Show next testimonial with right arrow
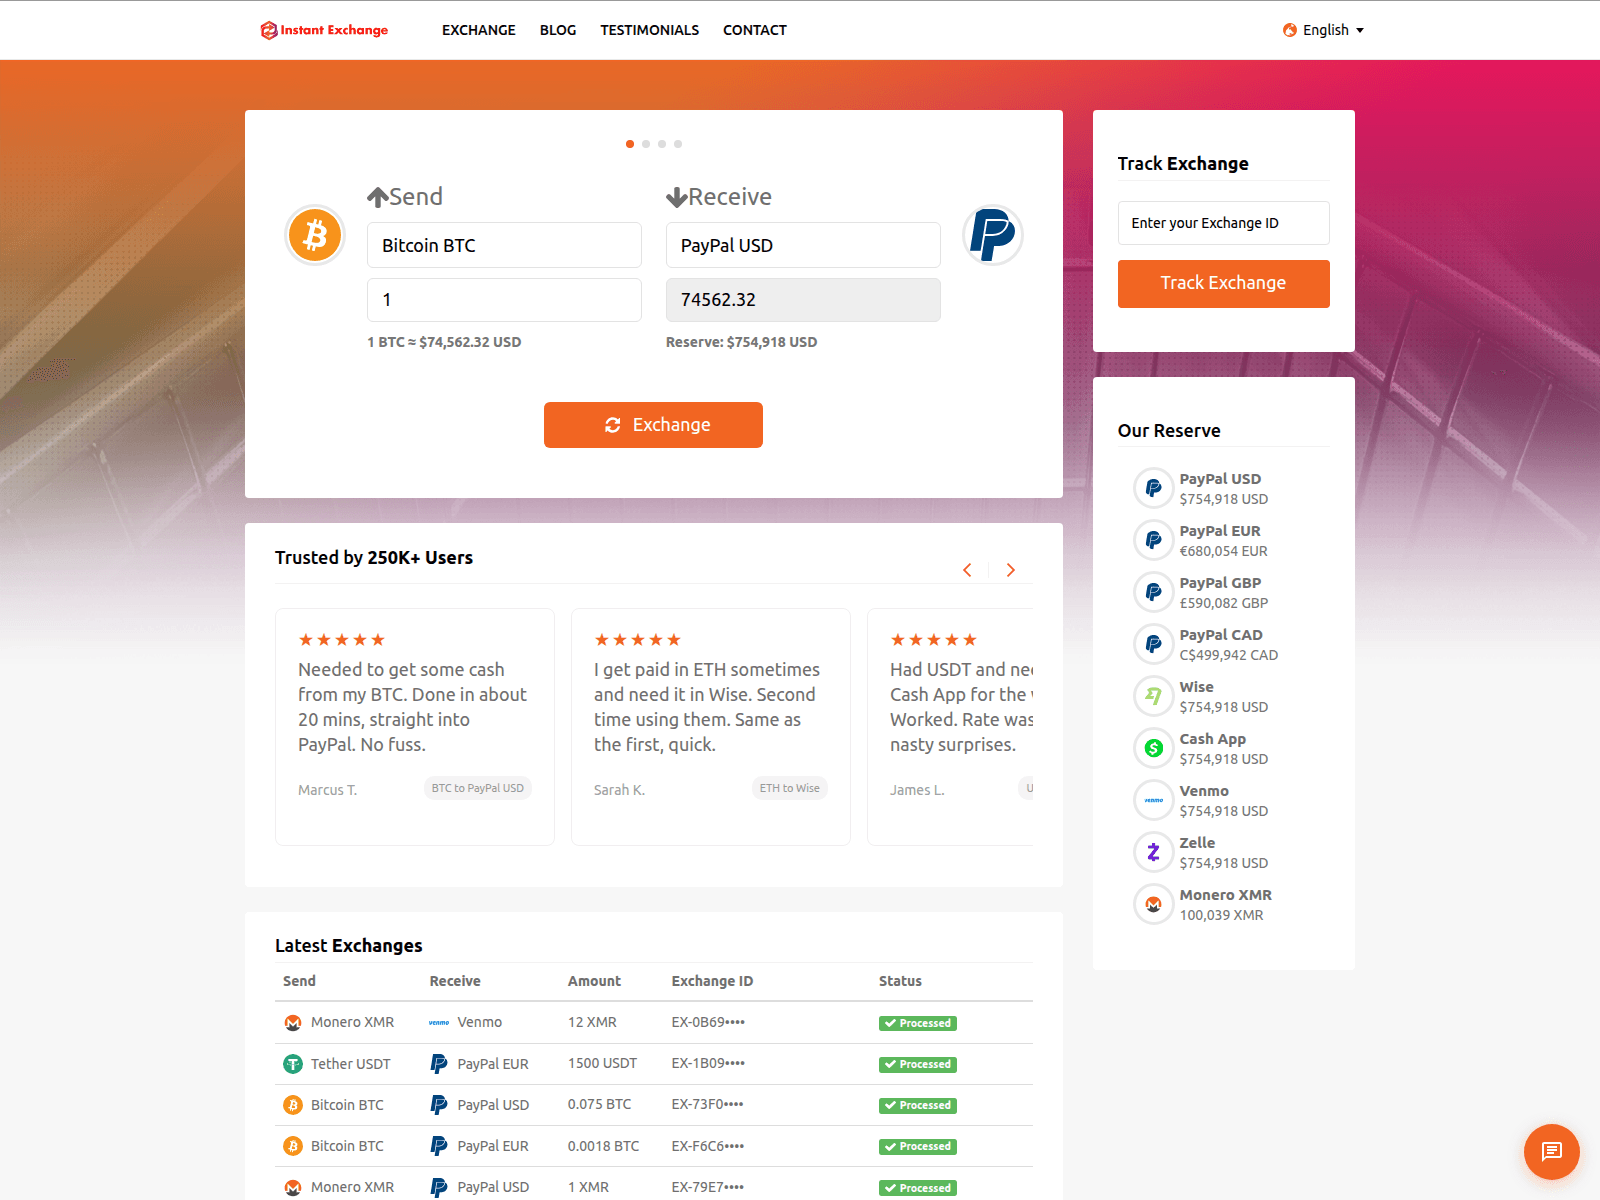Viewport: 1600px width, 1200px height. (1011, 570)
